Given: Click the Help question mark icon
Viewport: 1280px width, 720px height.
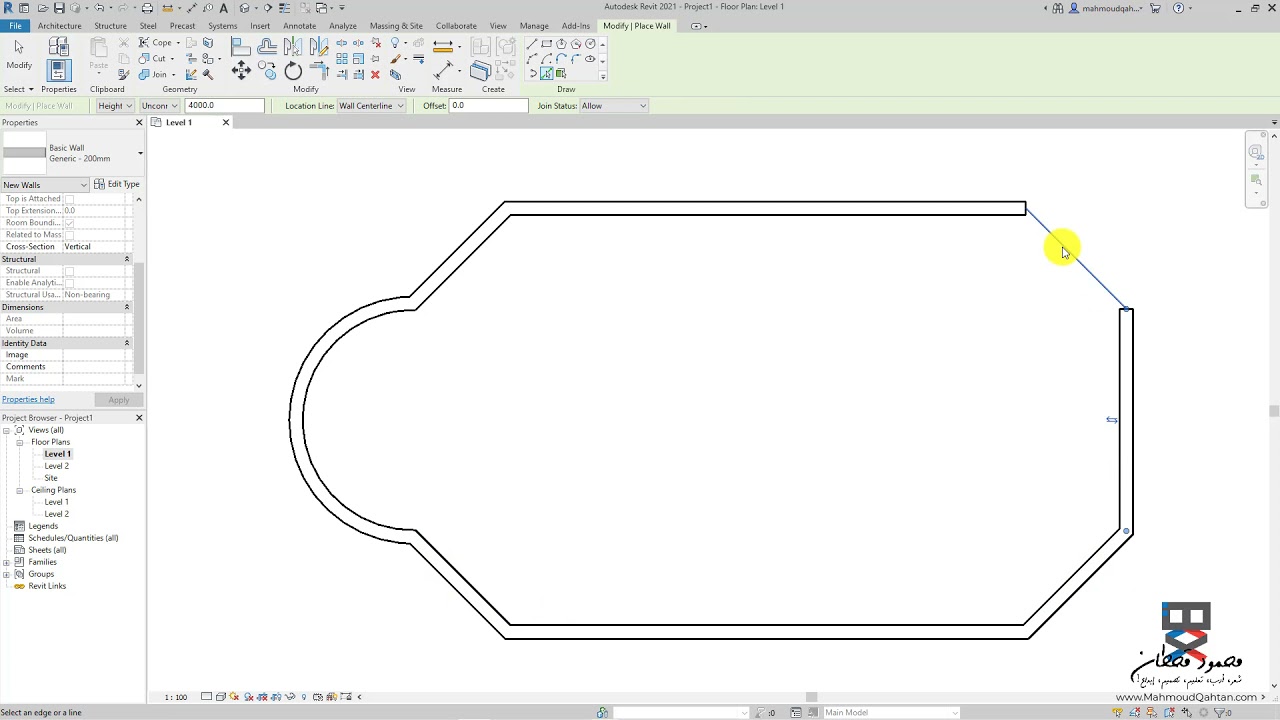Looking at the screenshot, I should point(1178,8).
